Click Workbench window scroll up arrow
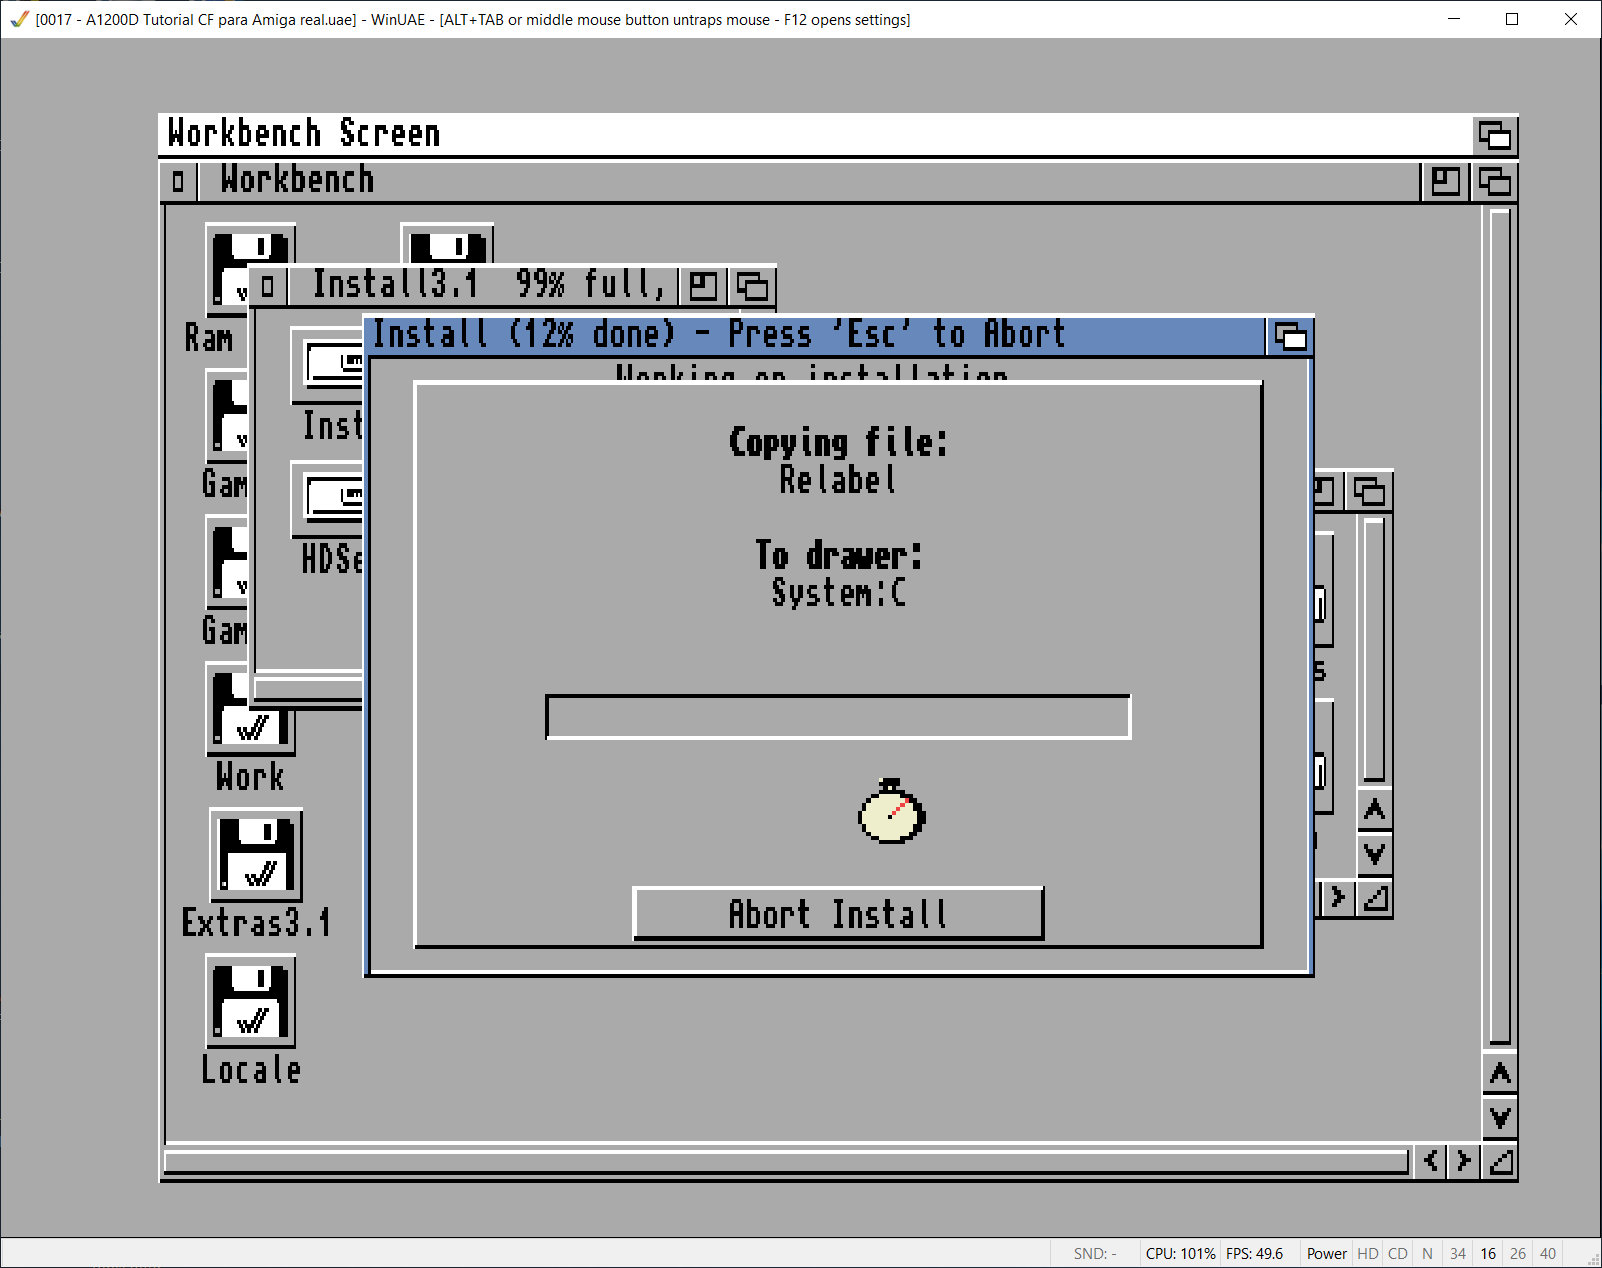Image resolution: width=1602 pixels, height=1268 pixels. point(1499,1073)
